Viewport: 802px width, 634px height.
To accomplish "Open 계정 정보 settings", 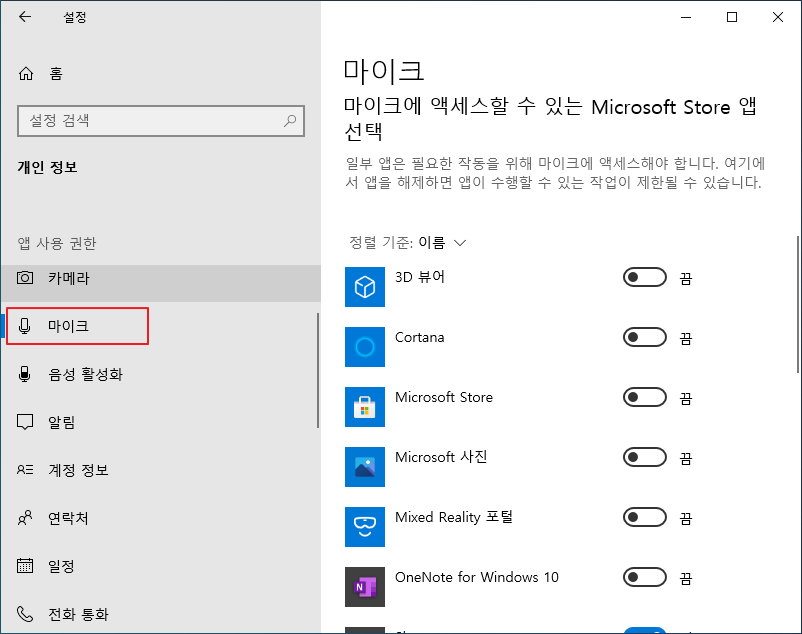I will pos(161,470).
